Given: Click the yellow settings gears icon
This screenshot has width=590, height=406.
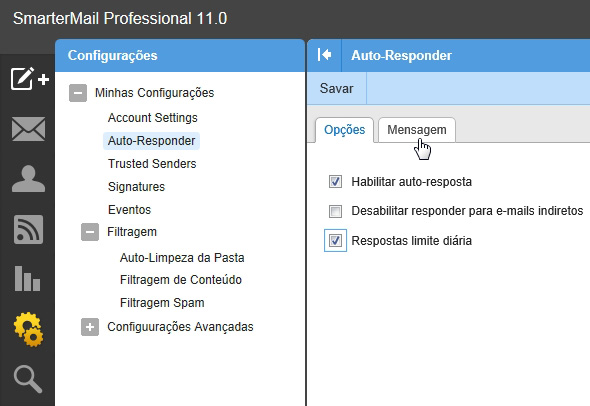Looking at the screenshot, I should (29, 329).
